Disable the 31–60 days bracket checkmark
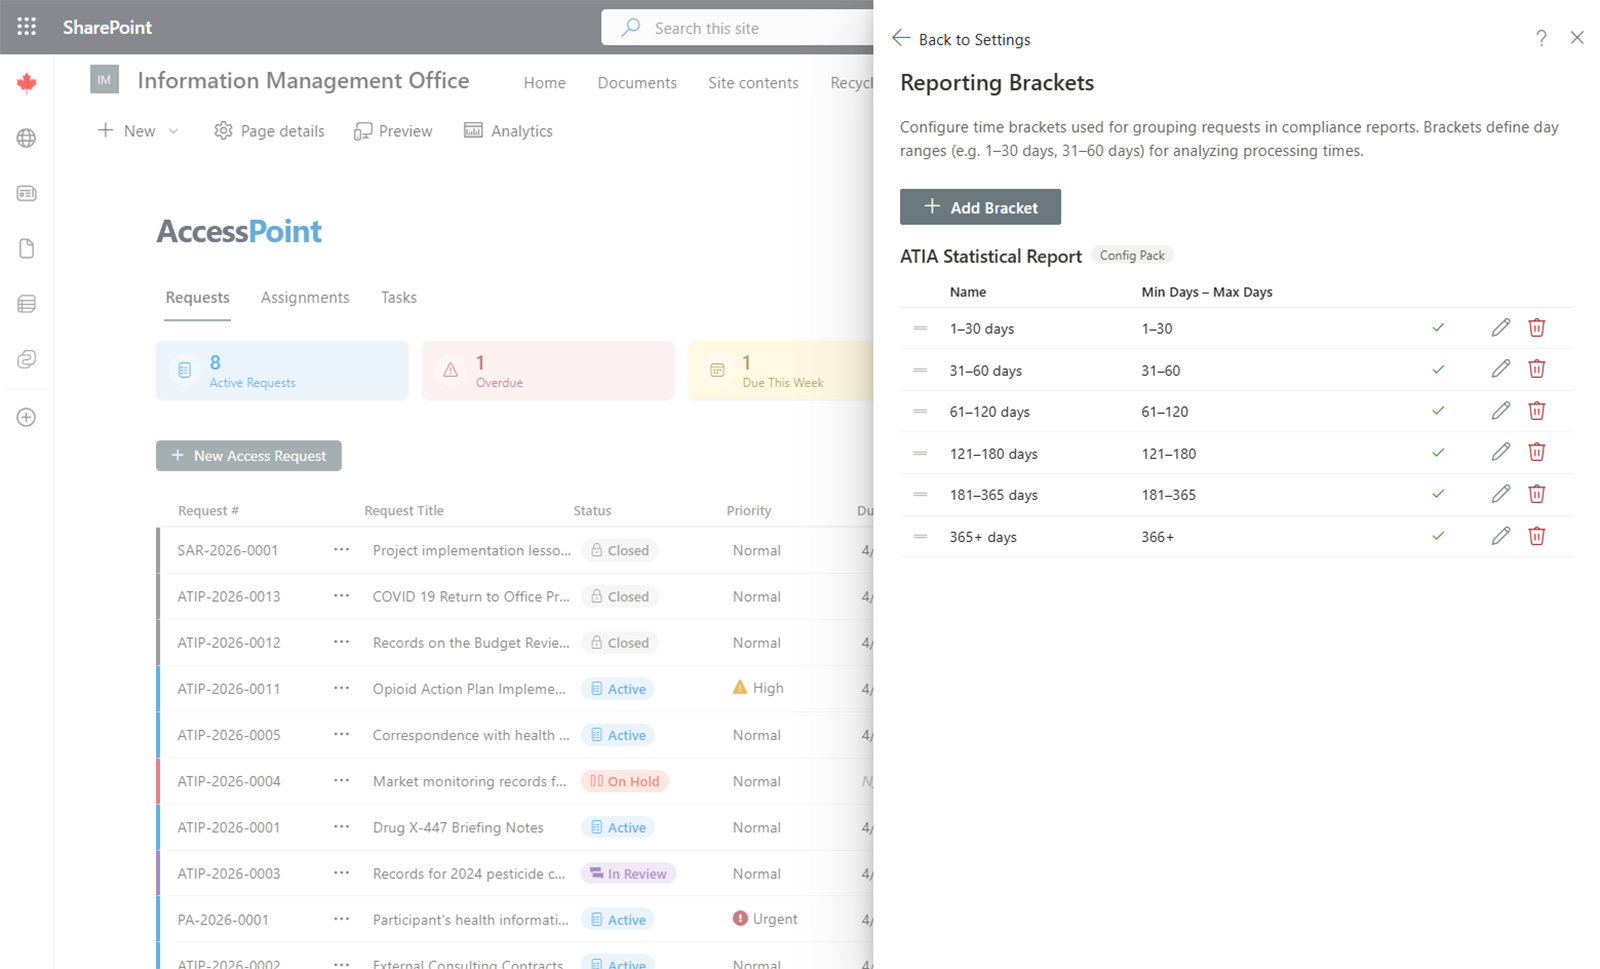The image size is (1600, 969). pos(1438,368)
